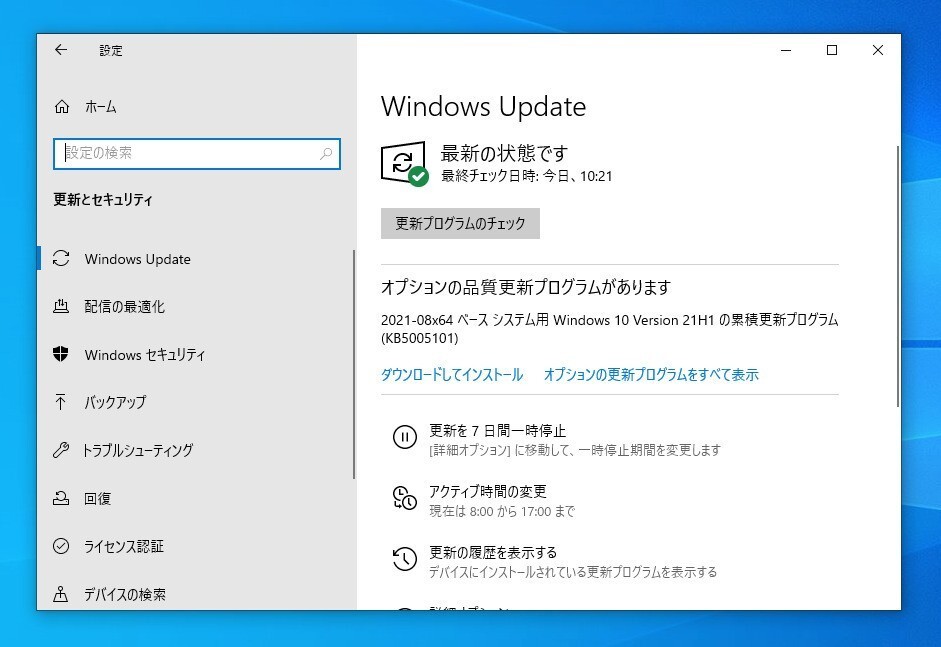This screenshot has width=941, height=647.
Task: Click the Windows Update page title
Action: [x=483, y=107]
